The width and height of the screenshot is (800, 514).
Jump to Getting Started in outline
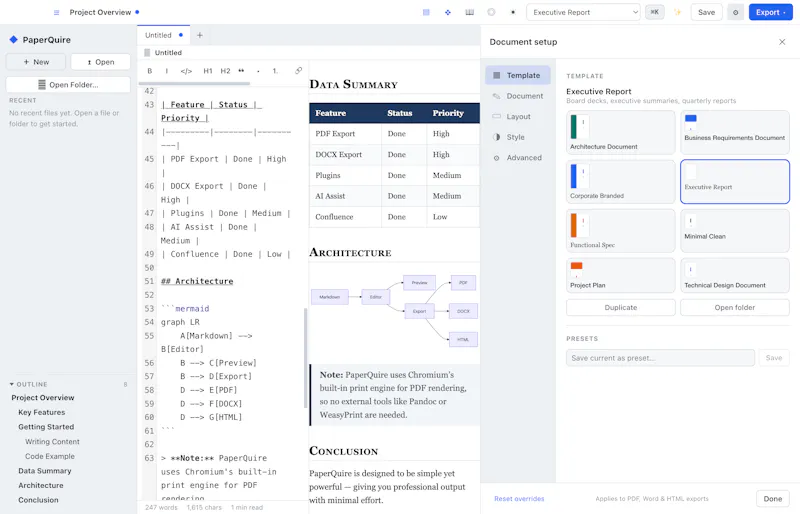(46, 427)
